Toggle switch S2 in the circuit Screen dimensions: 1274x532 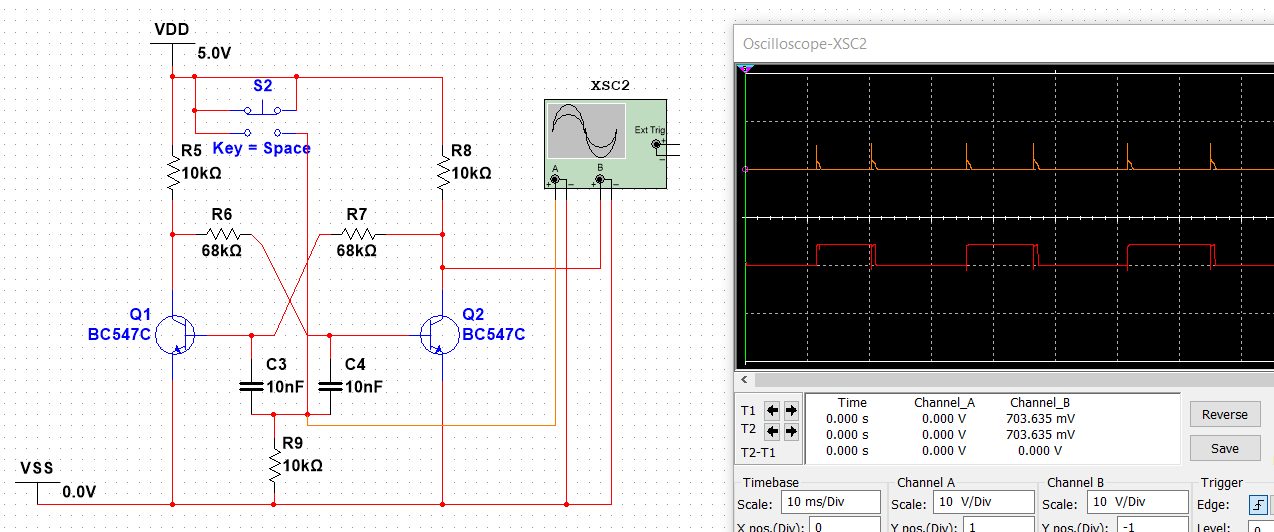coord(262,109)
